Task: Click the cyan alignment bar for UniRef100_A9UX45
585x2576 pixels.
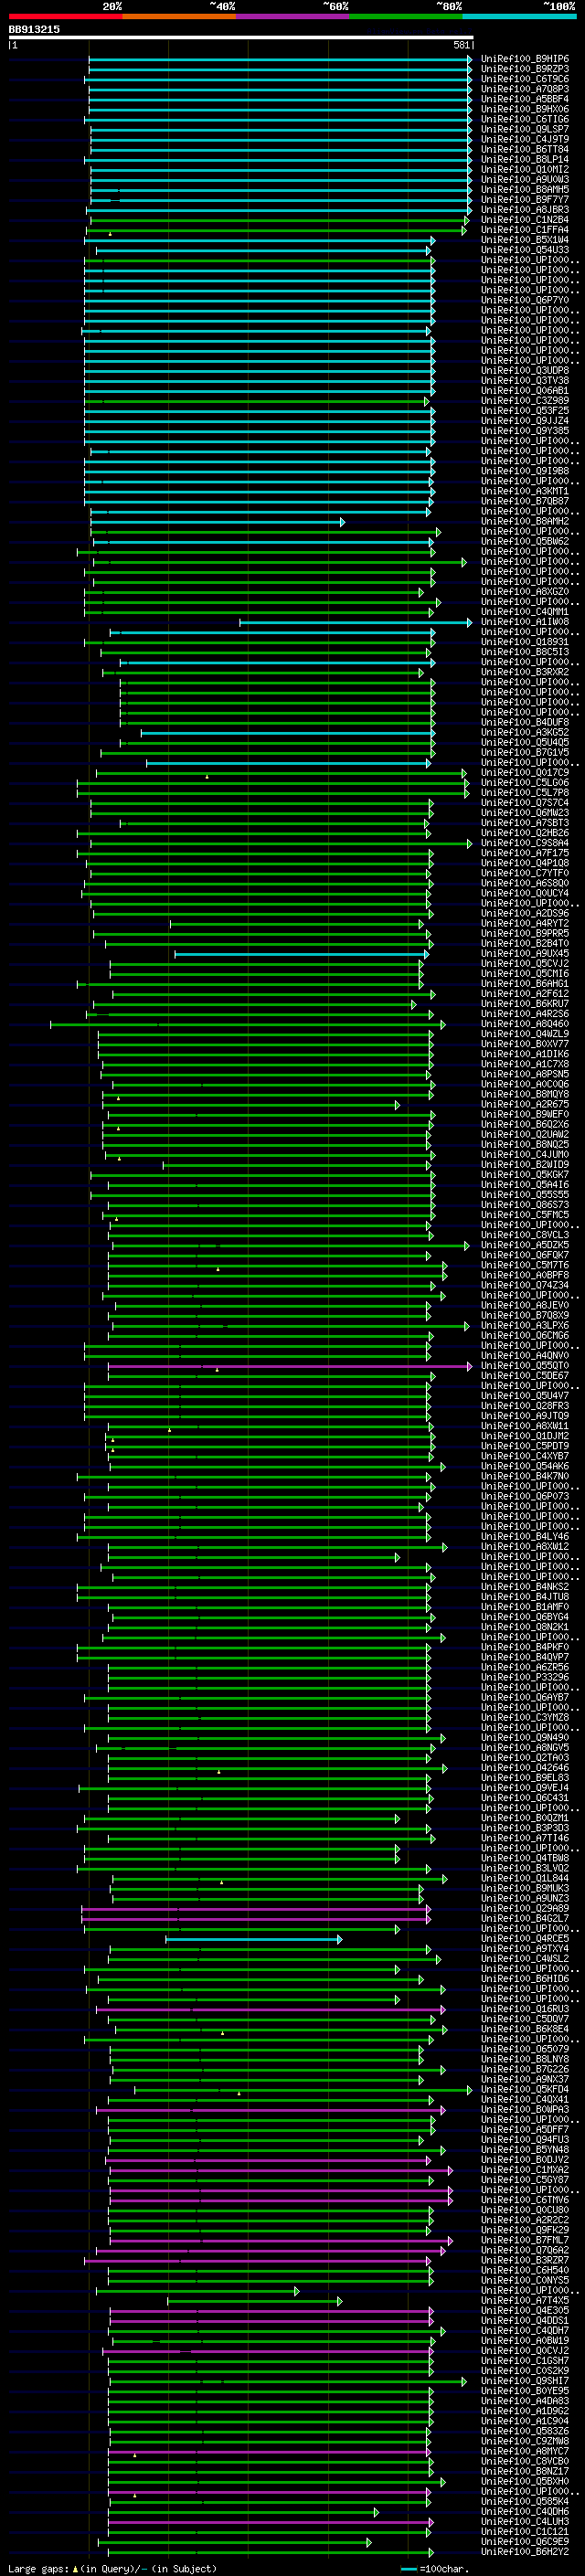Action: pos(301,953)
